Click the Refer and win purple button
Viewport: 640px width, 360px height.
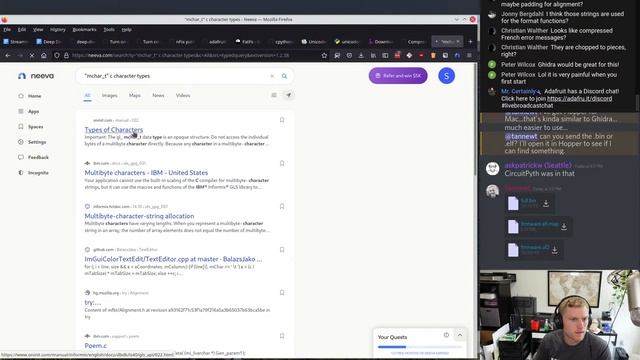pyautogui.click(x=398, y=76)
